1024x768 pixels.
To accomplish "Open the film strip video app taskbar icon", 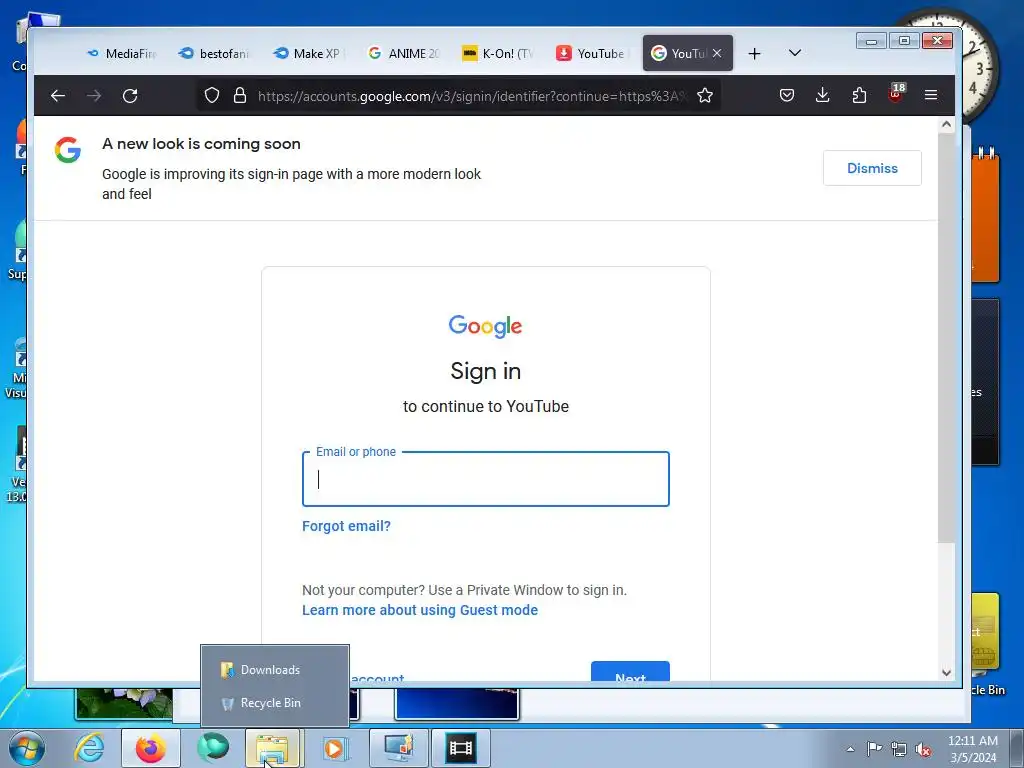I will (460, 748).
